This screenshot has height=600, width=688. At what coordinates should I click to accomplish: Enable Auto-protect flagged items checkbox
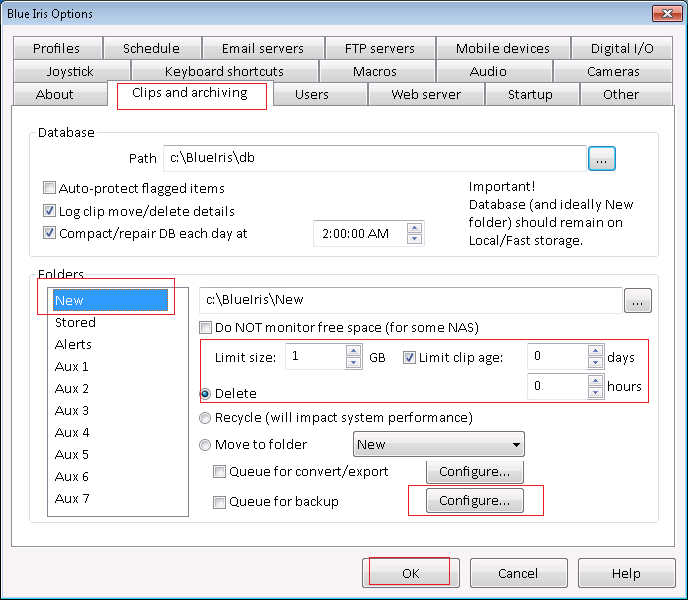[50, 188]
